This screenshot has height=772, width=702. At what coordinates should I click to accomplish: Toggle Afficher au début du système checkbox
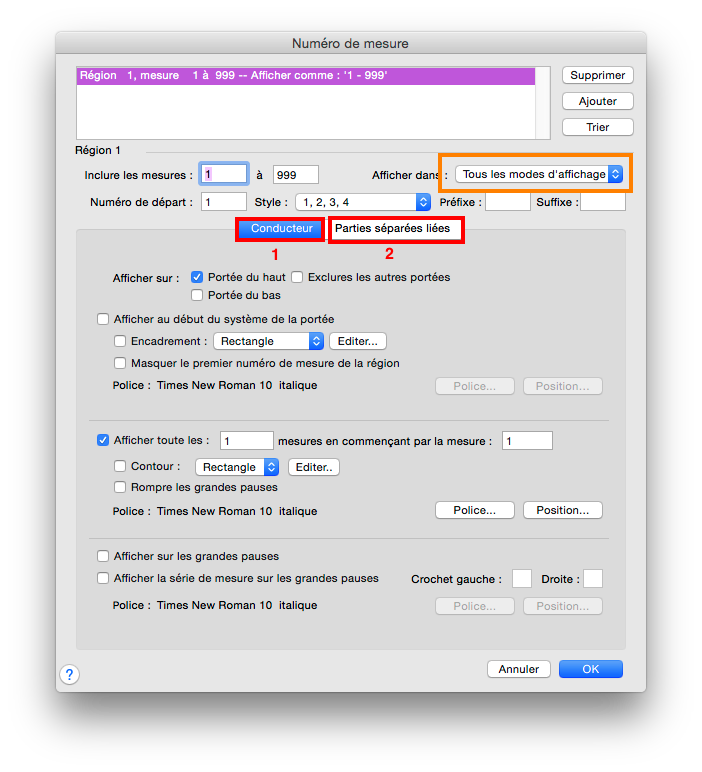click(103, 319)
